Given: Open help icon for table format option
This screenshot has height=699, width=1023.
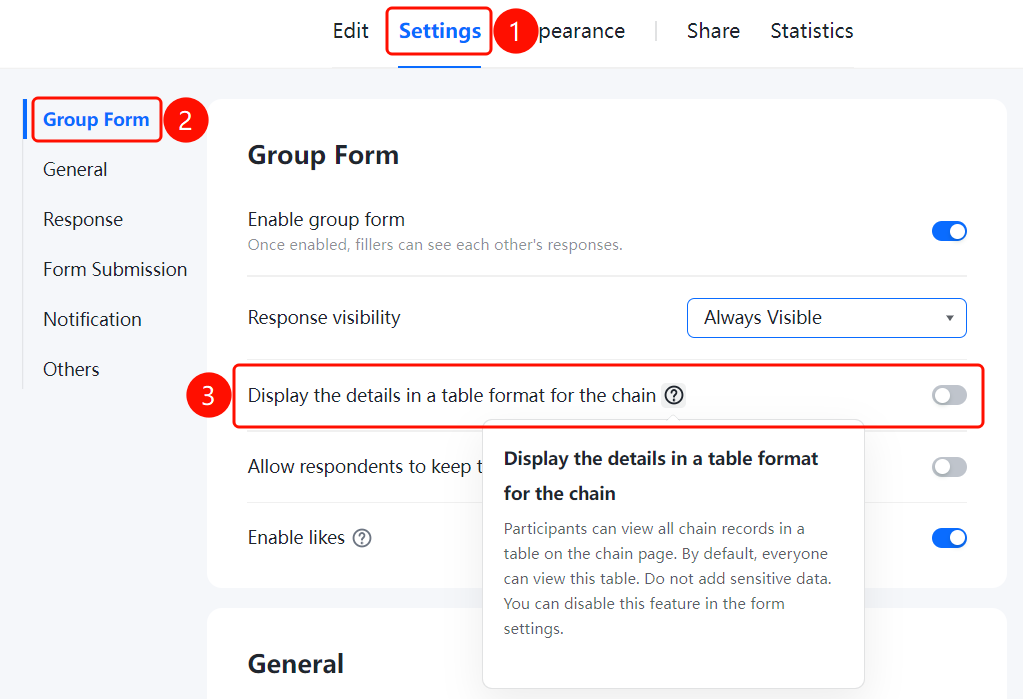Looking at the screenshot, I should click(673, 395).
